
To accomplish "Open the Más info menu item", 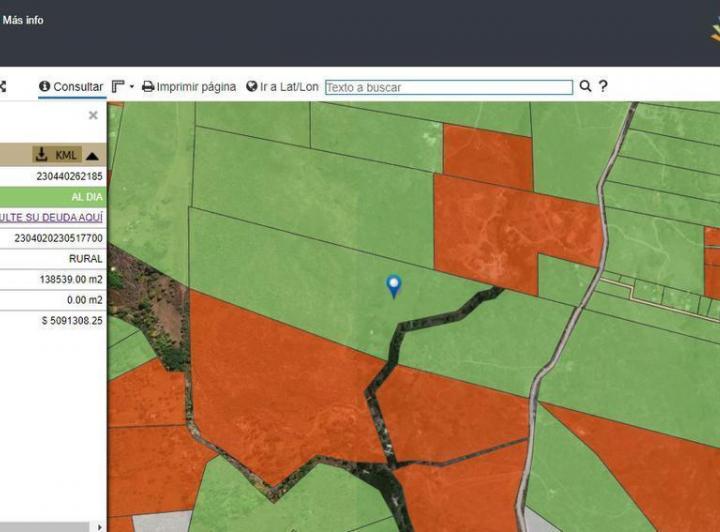I will 22,20.
